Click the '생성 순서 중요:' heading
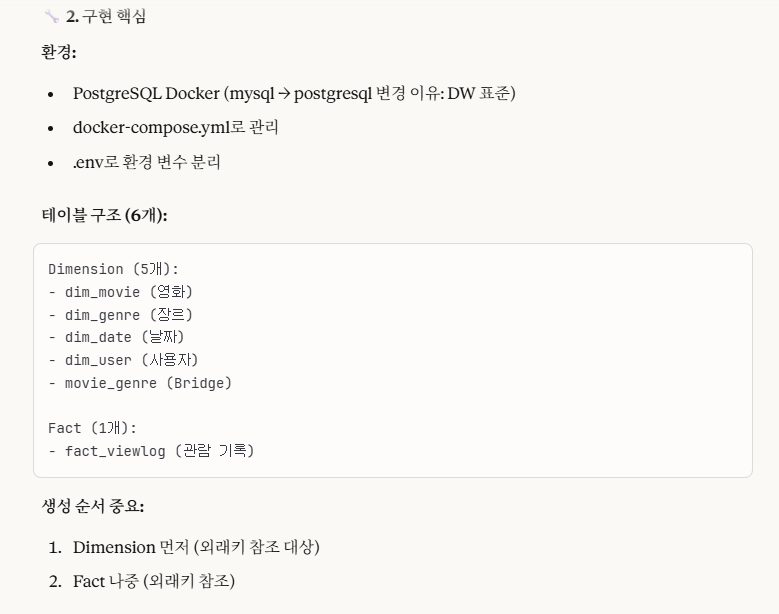Viewport: 779px width, 614px height. click(x=93, y=506)
